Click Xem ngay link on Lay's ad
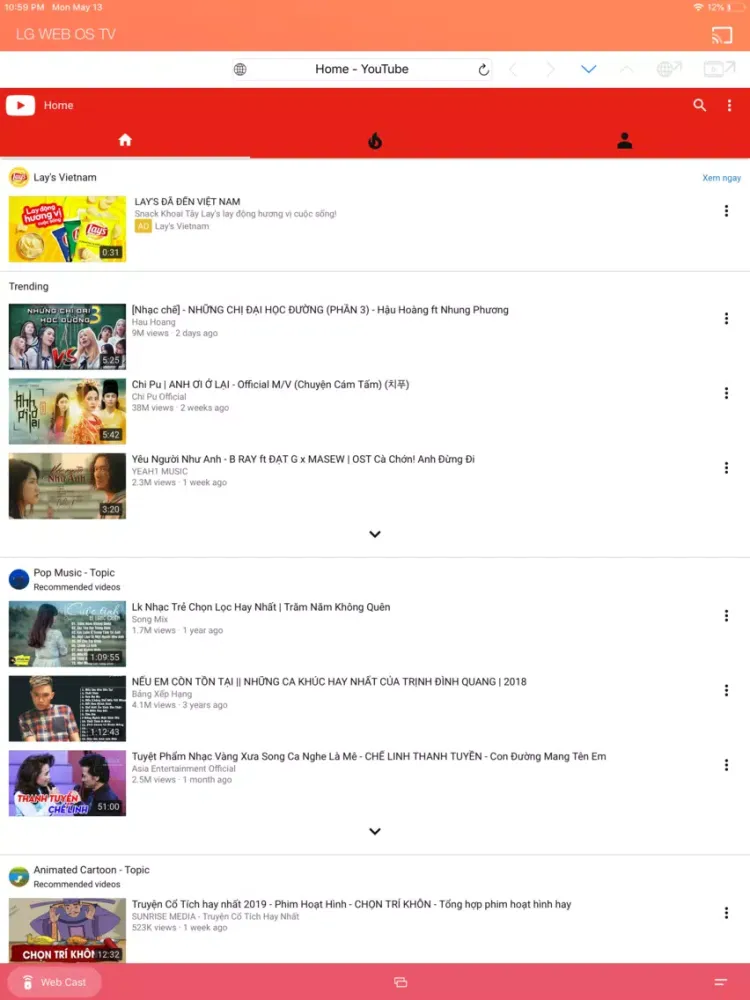 [x=721, y=178]
